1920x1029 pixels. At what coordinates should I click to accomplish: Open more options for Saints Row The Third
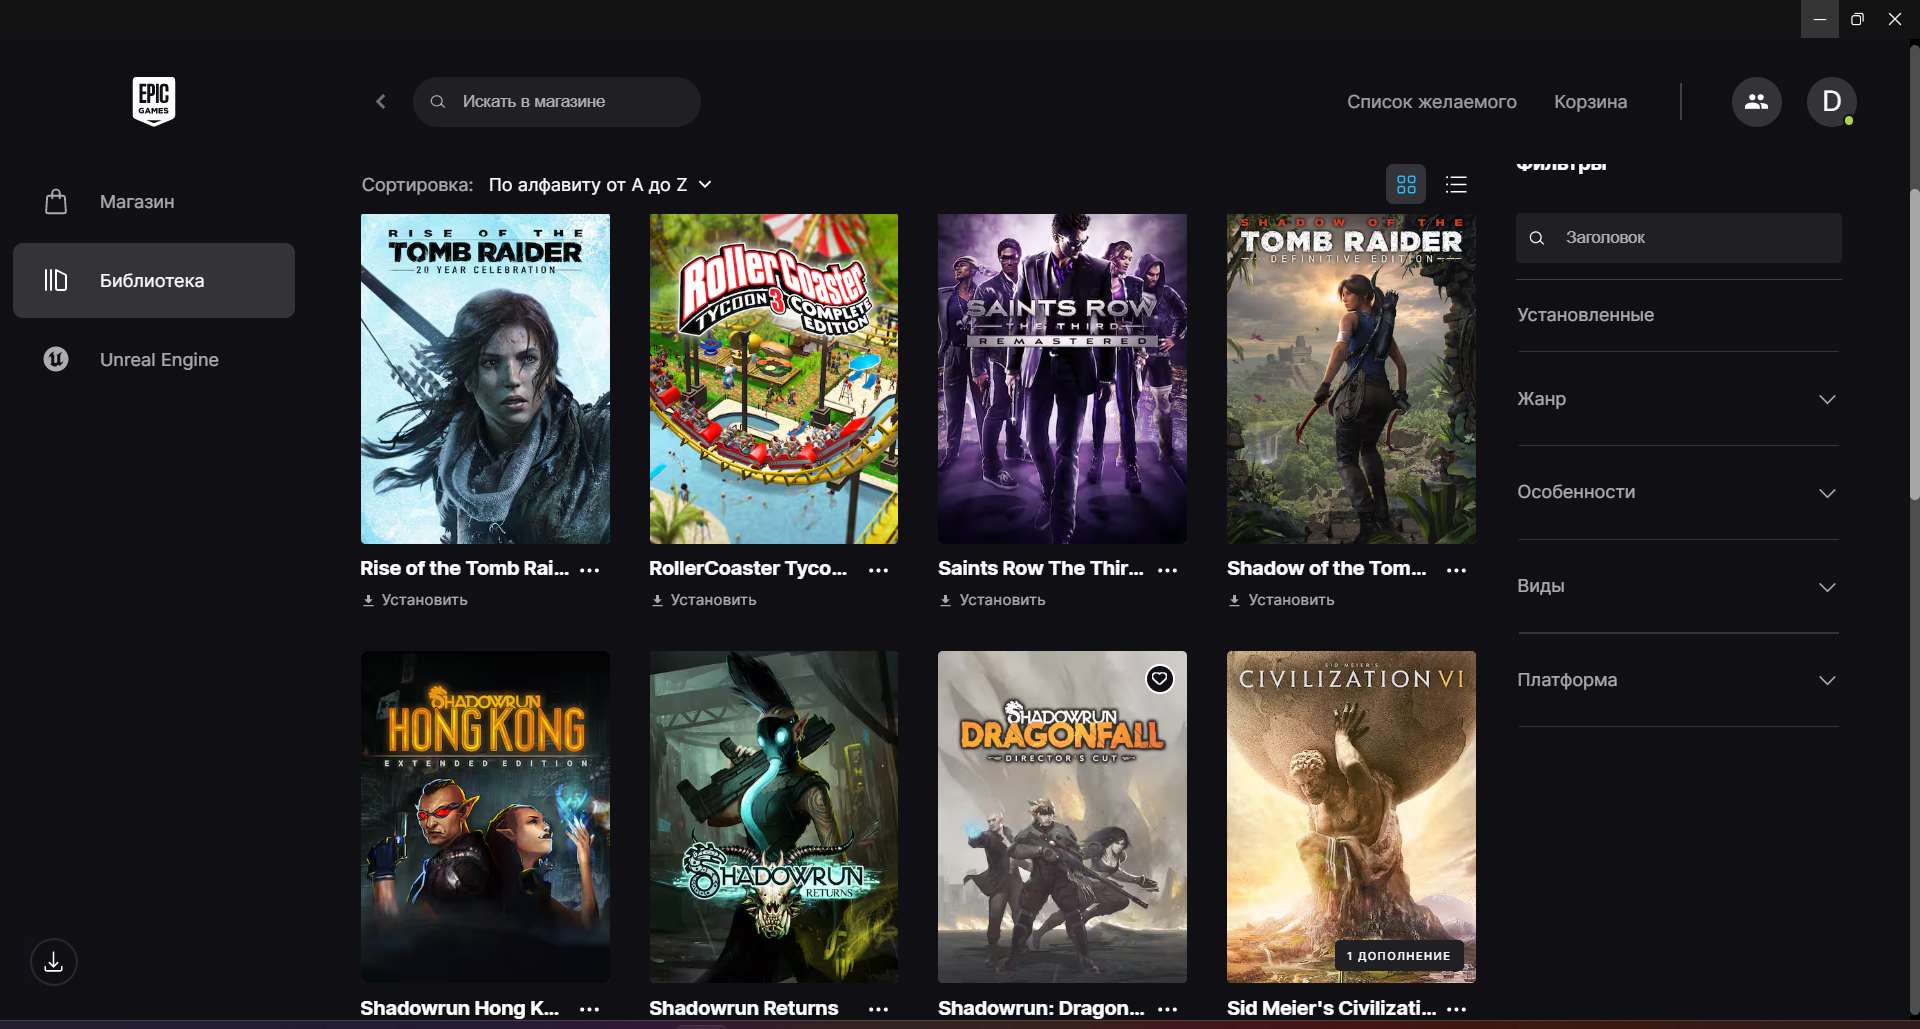(1167, 570)
